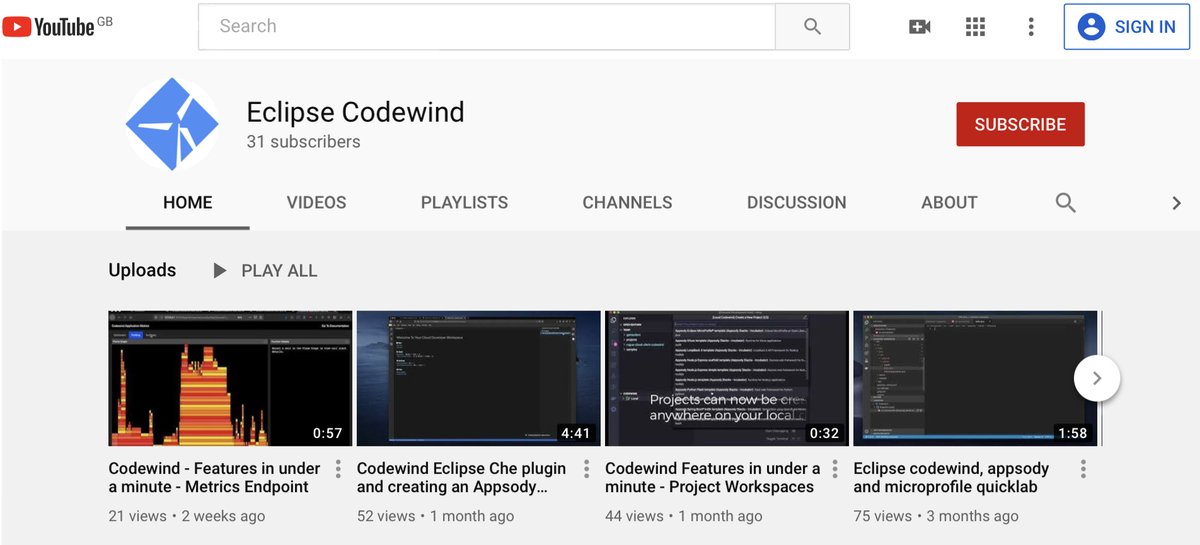
Task: Open options menu for quicklab video
Action: click(1083, 469)
